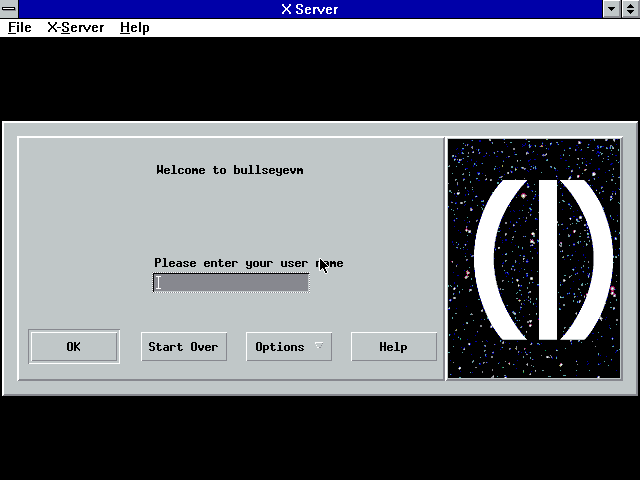
Task: Click the Help button in the login dialog
Action: click(393, 347)
